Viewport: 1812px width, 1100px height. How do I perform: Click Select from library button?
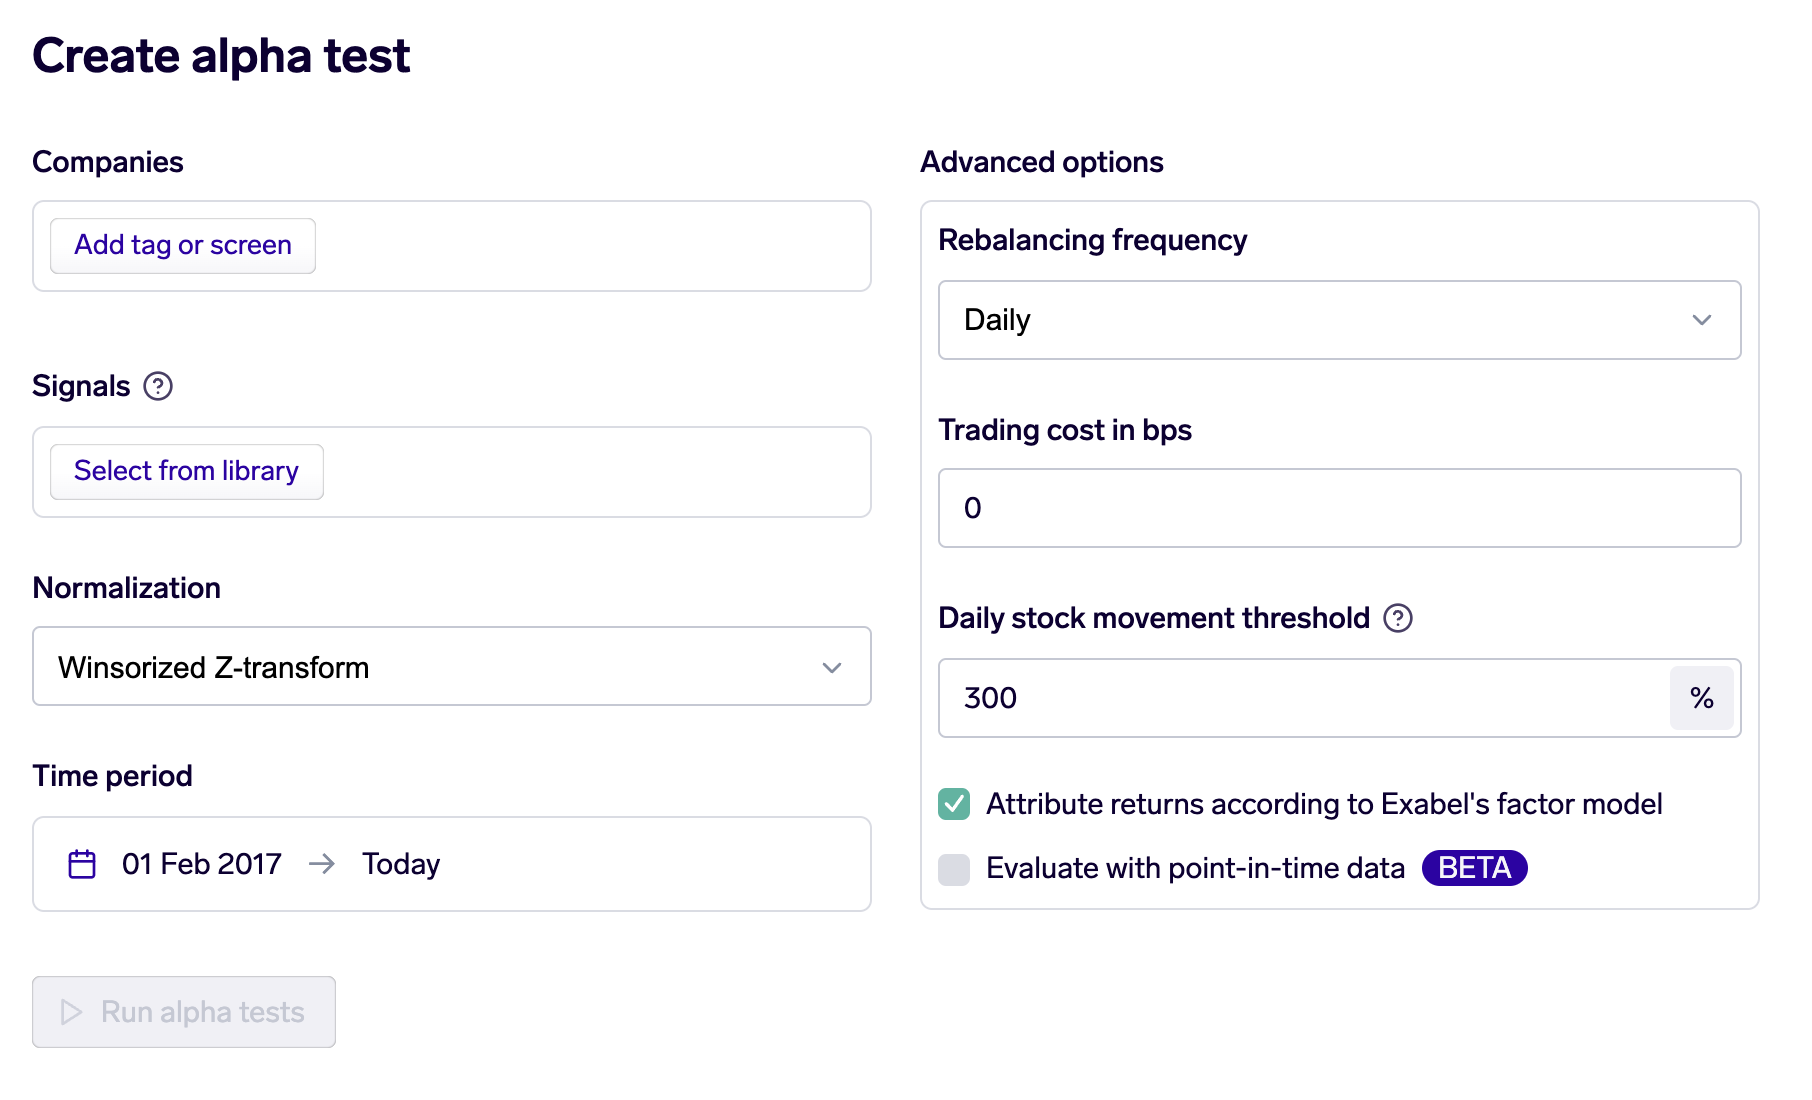(x=187, y=472)
